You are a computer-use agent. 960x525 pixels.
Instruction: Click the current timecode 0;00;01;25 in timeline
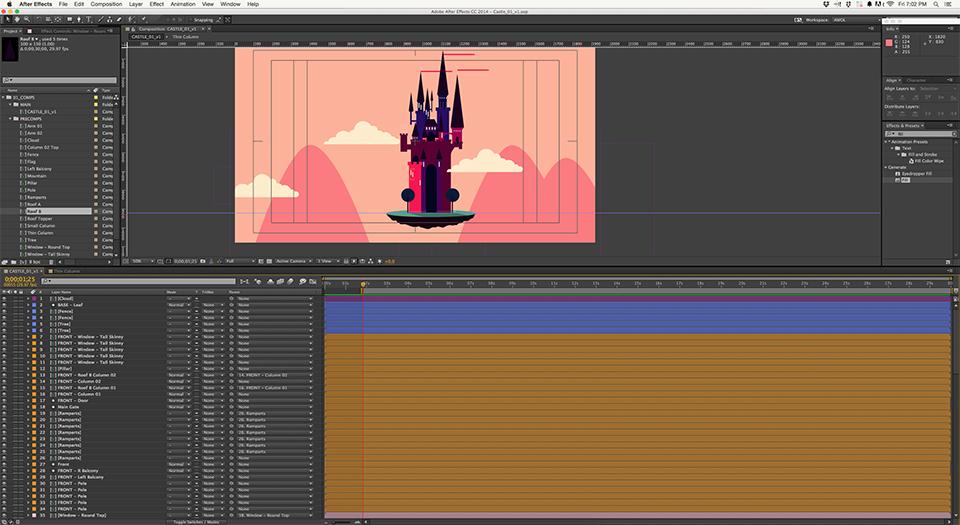pyautogui.click(x=20, y=279)
